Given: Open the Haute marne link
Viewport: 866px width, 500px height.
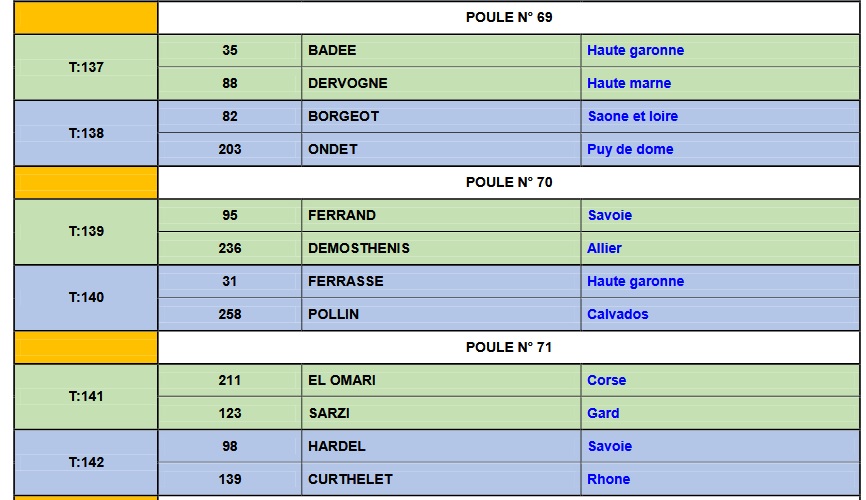Looking at the screenshot, I should click(629, 83).
